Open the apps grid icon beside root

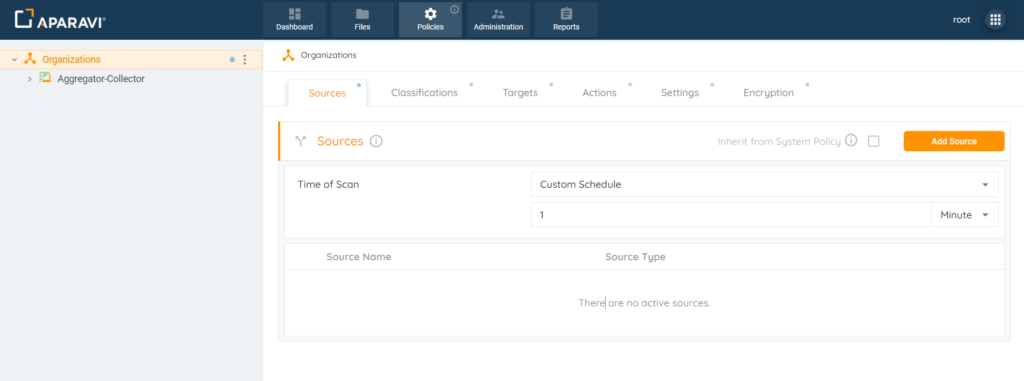(995, 20)
